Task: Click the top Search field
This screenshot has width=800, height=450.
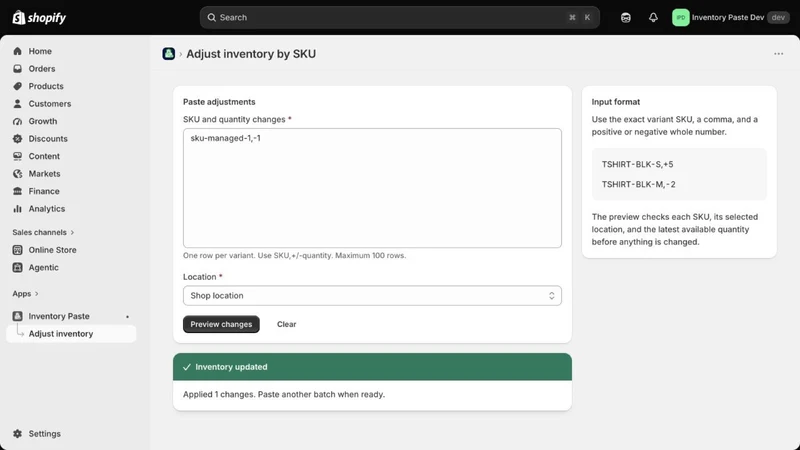Action: click(x=399, y=17)
